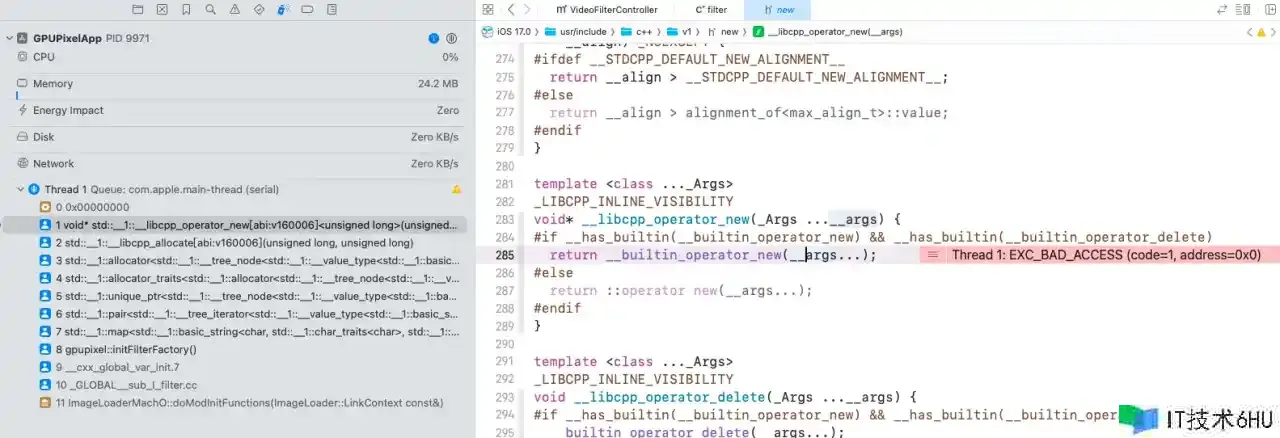Click the related items grid icon
The image size is (1280, 438).
click(x=488, y=9)
